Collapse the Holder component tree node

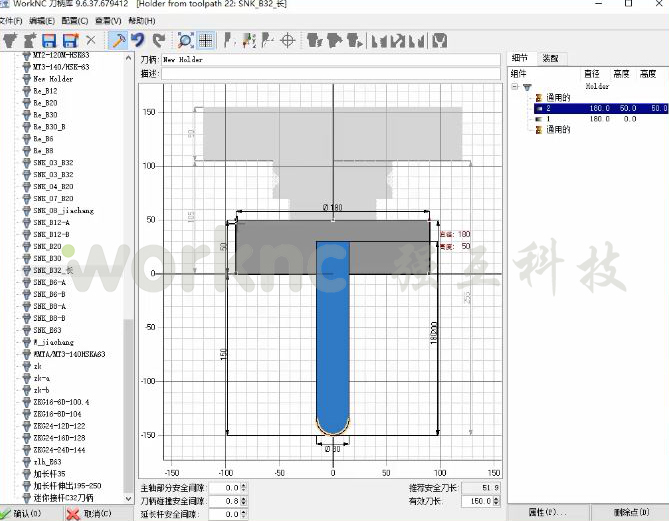[515, 87]
